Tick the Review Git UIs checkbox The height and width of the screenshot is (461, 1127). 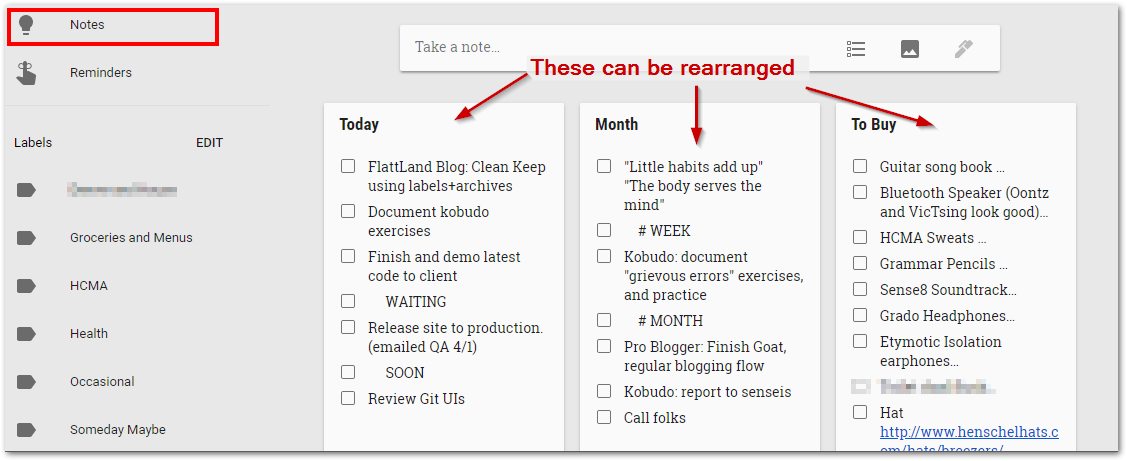click(x=348, y=398)
